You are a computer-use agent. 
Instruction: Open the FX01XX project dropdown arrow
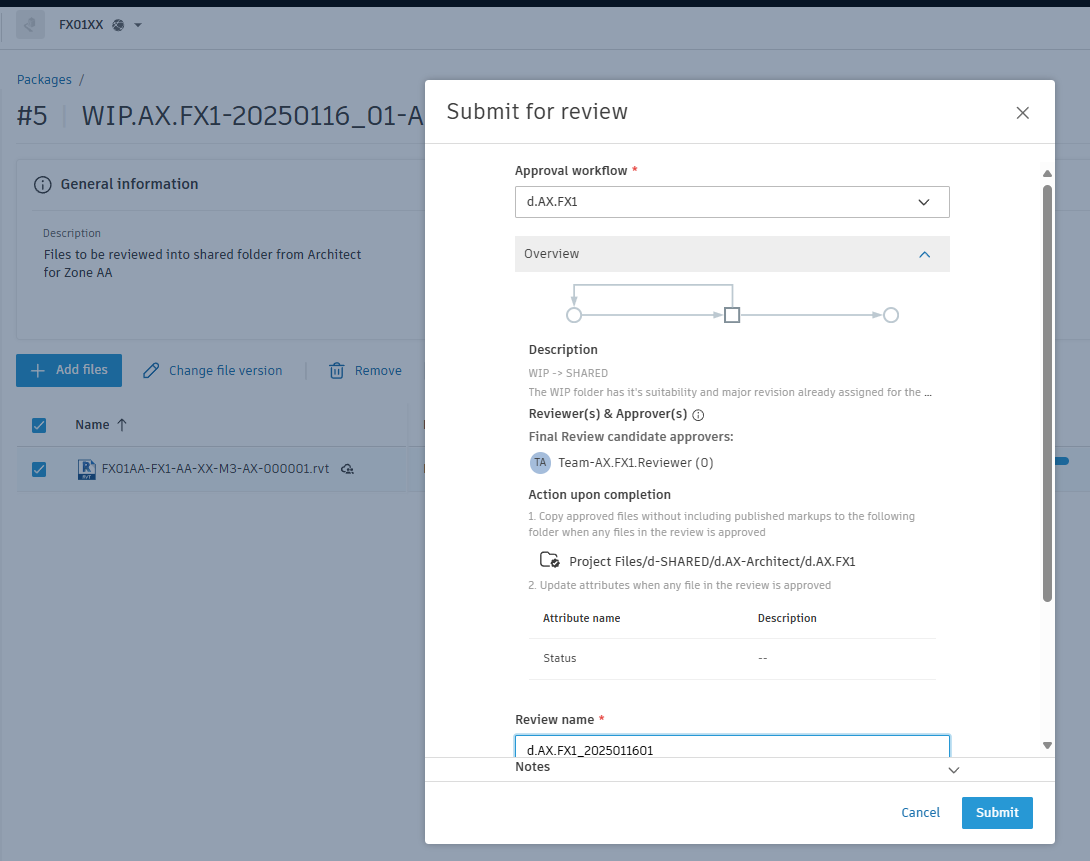point(138,26)
